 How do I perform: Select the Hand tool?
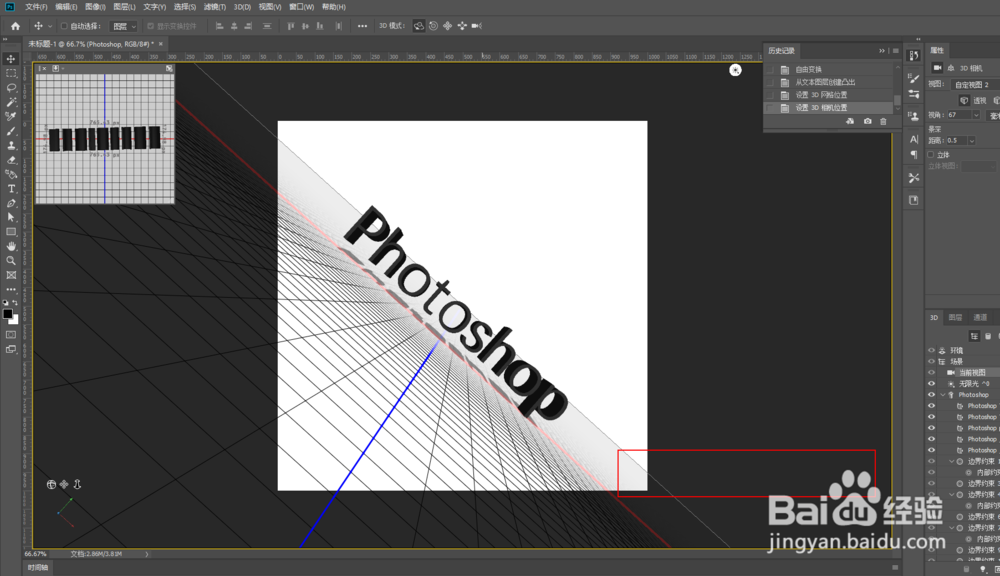click(11, 246)
